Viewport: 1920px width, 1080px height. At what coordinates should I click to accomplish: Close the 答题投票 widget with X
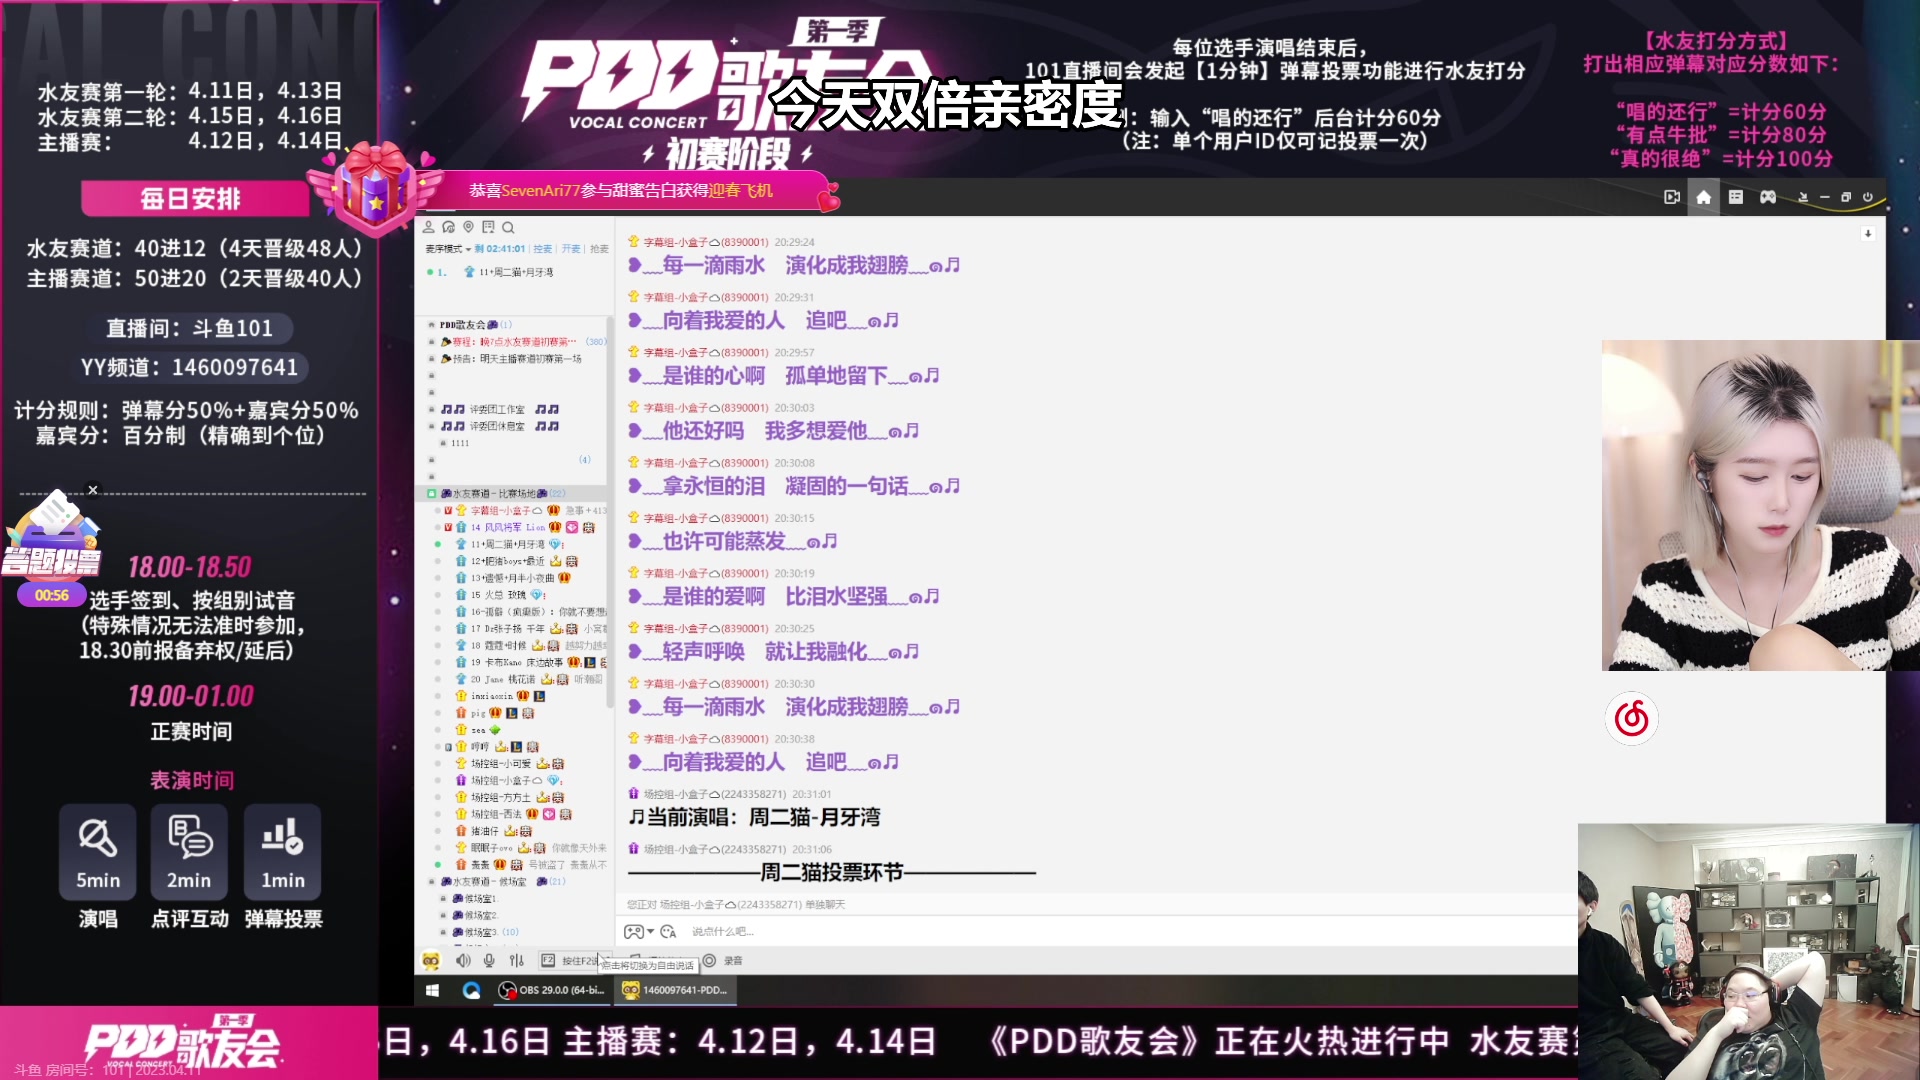[x=93, y=490]
